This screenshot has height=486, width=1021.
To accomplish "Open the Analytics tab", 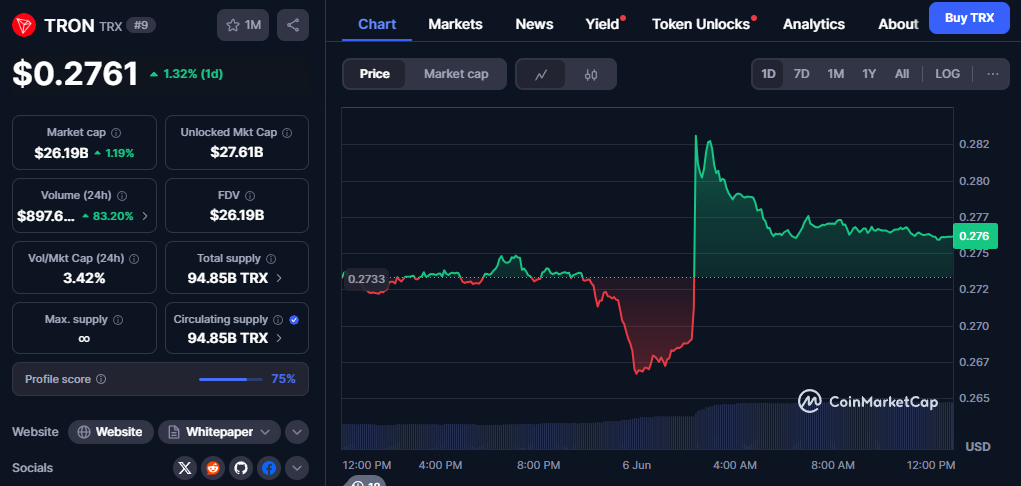I will (814, 24).
